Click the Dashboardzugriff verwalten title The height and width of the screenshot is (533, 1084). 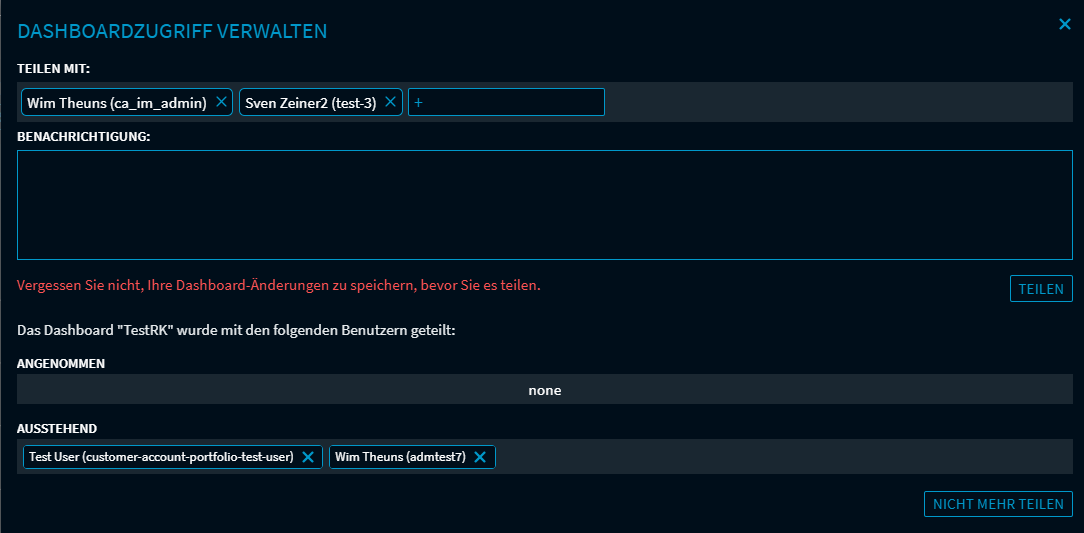(x=172, y=31)
